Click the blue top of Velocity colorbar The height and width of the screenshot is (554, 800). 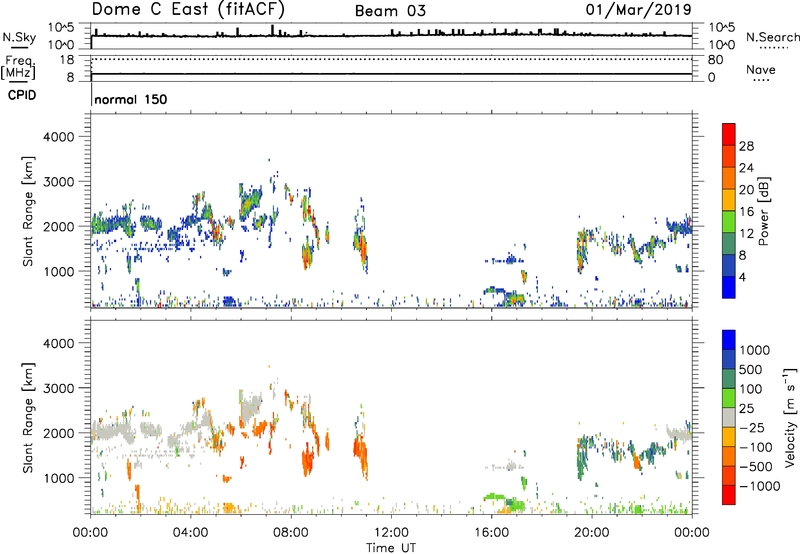tap(729, 340)
